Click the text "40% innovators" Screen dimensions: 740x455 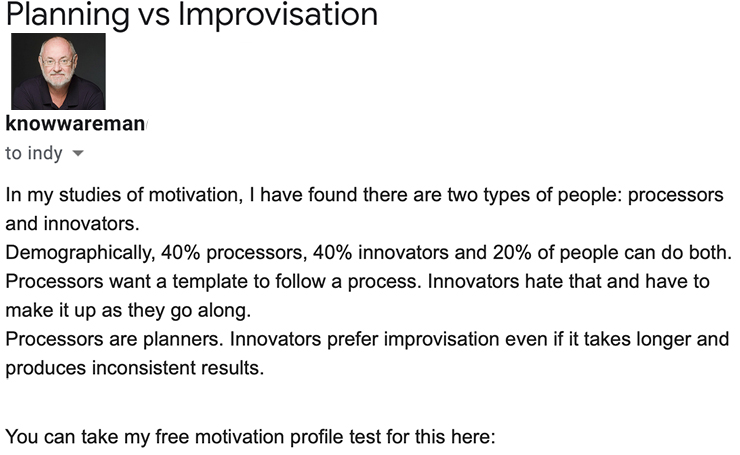[x=380, y=253]
